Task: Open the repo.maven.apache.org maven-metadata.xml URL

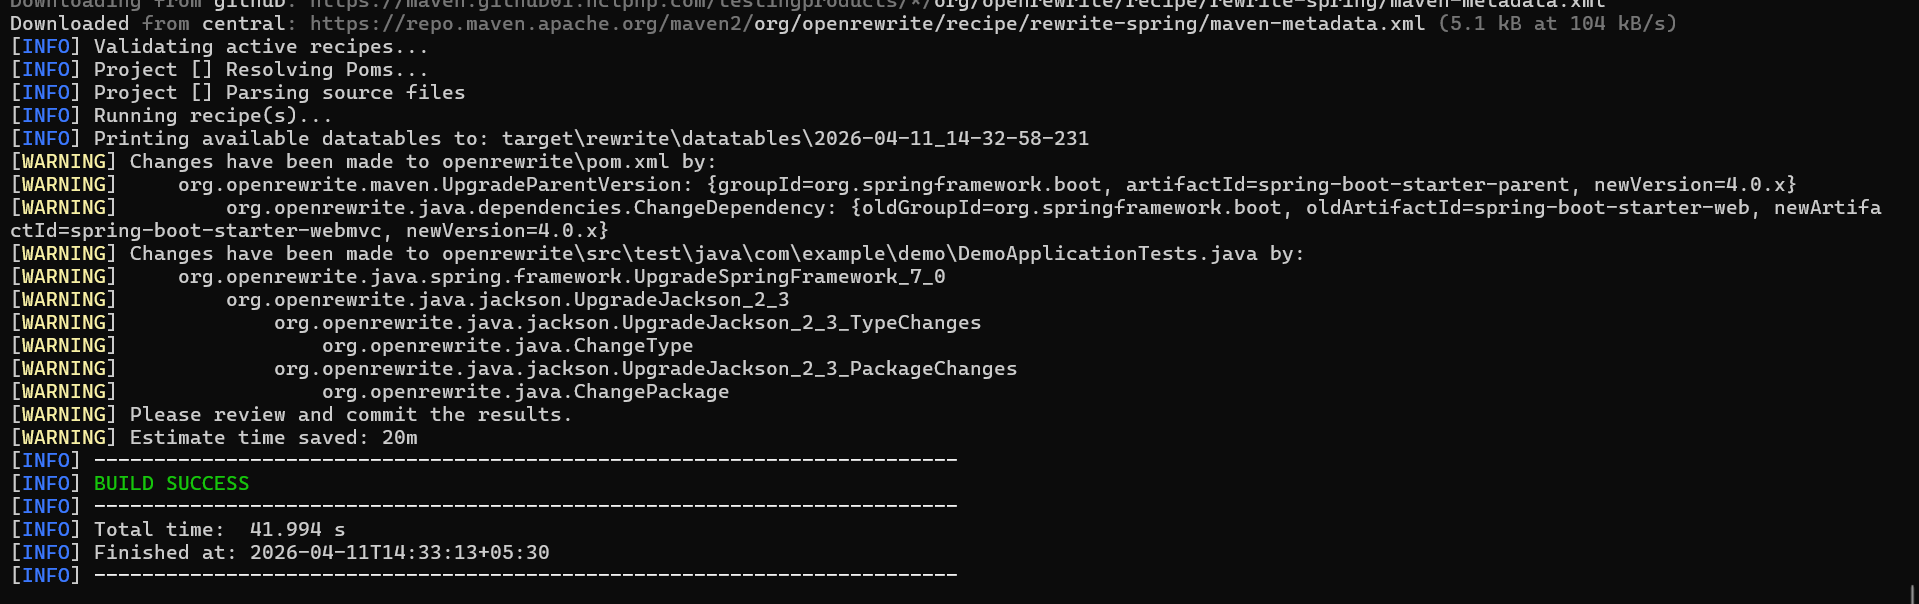Action: coord(866,23)
